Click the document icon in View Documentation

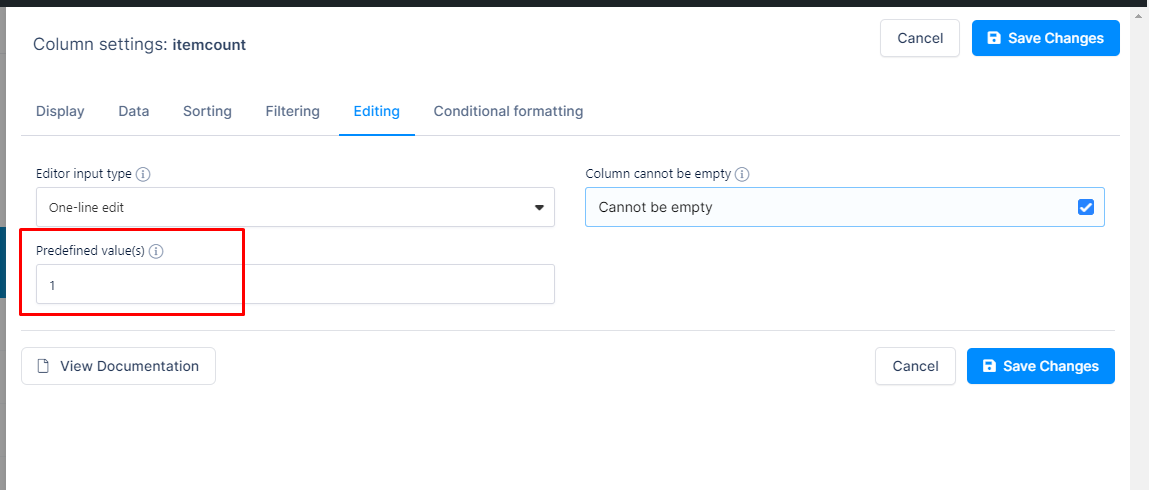click(x=43, y=366)
